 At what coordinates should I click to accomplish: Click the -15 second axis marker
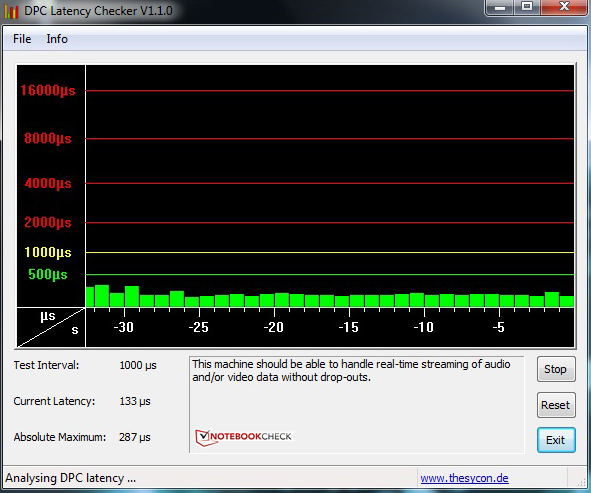349,327
